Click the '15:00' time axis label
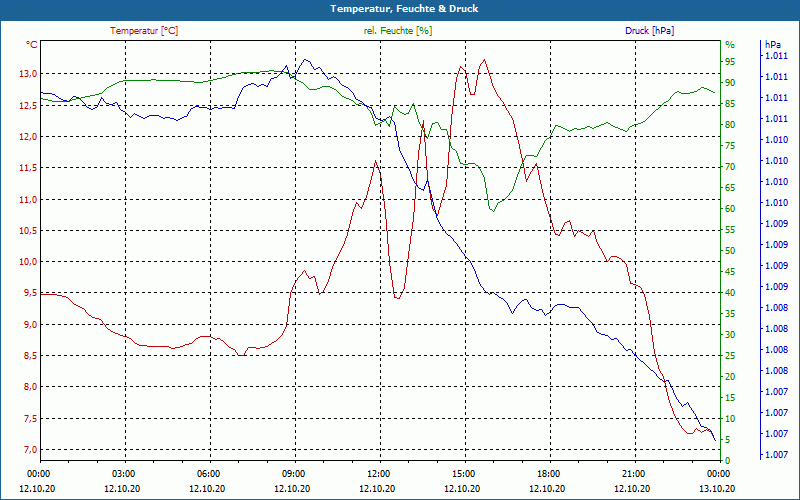Screen dimensions: 800x500 point(463,473)
